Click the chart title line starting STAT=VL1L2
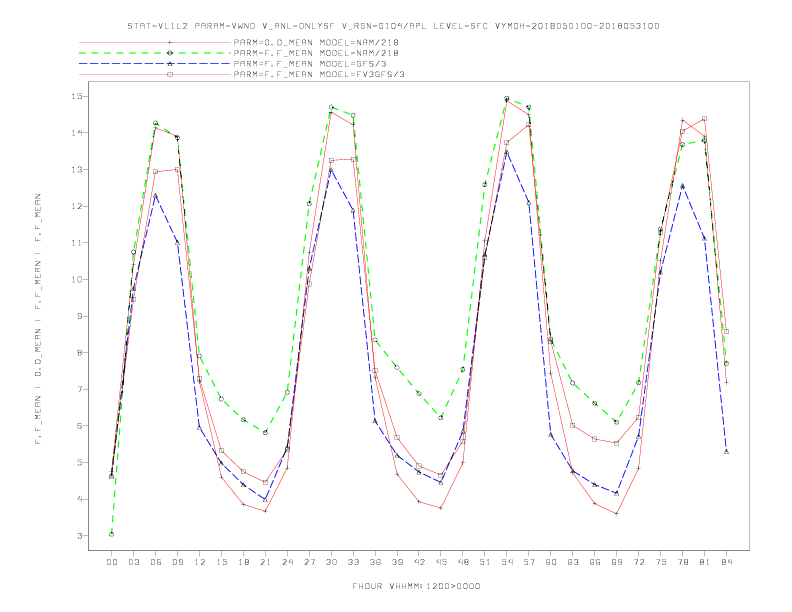Image resolution: width=792 pixels, height=612 pixels. [393, 26]
